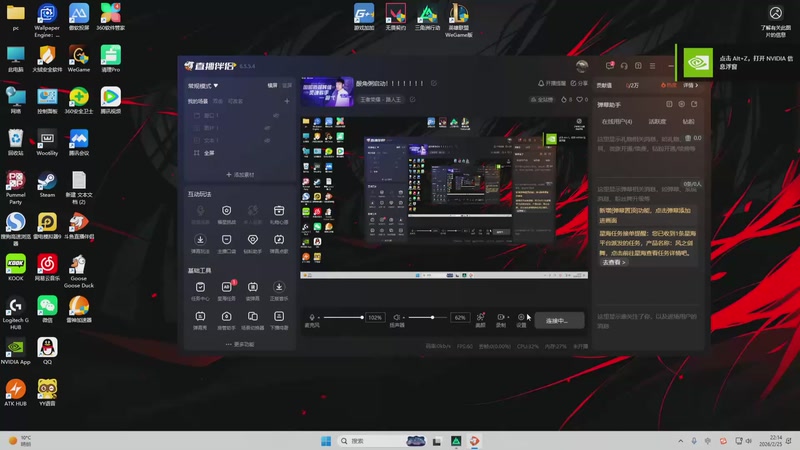Click 去查看 in task reminder

(614, 262)
